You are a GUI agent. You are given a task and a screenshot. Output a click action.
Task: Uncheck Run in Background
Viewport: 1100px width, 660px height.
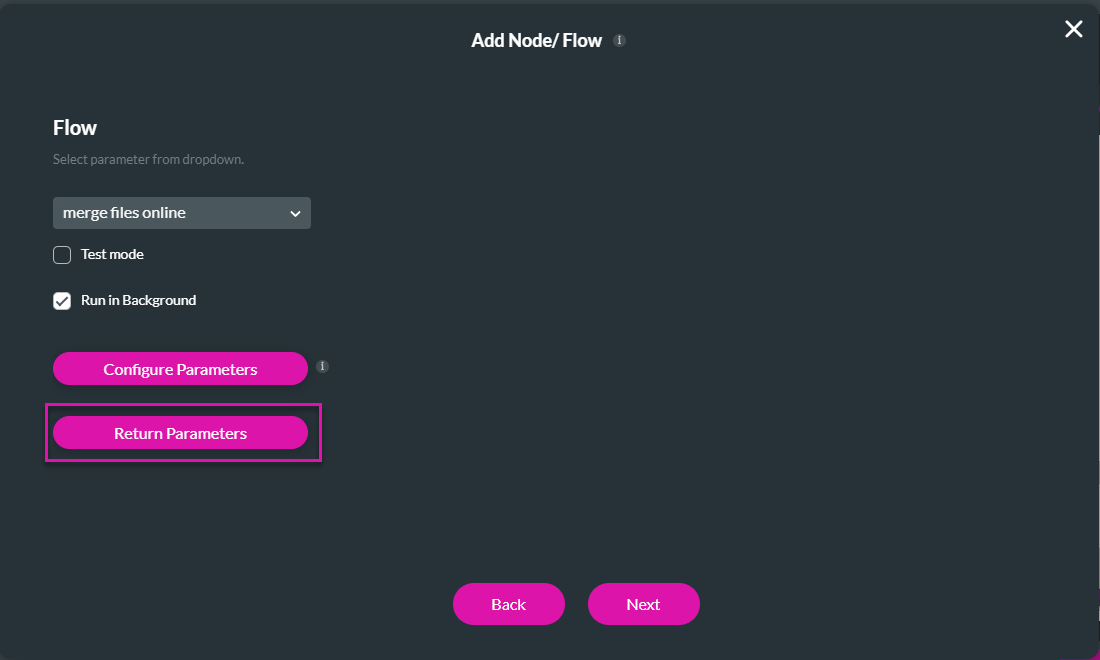[x=61, y=300]
